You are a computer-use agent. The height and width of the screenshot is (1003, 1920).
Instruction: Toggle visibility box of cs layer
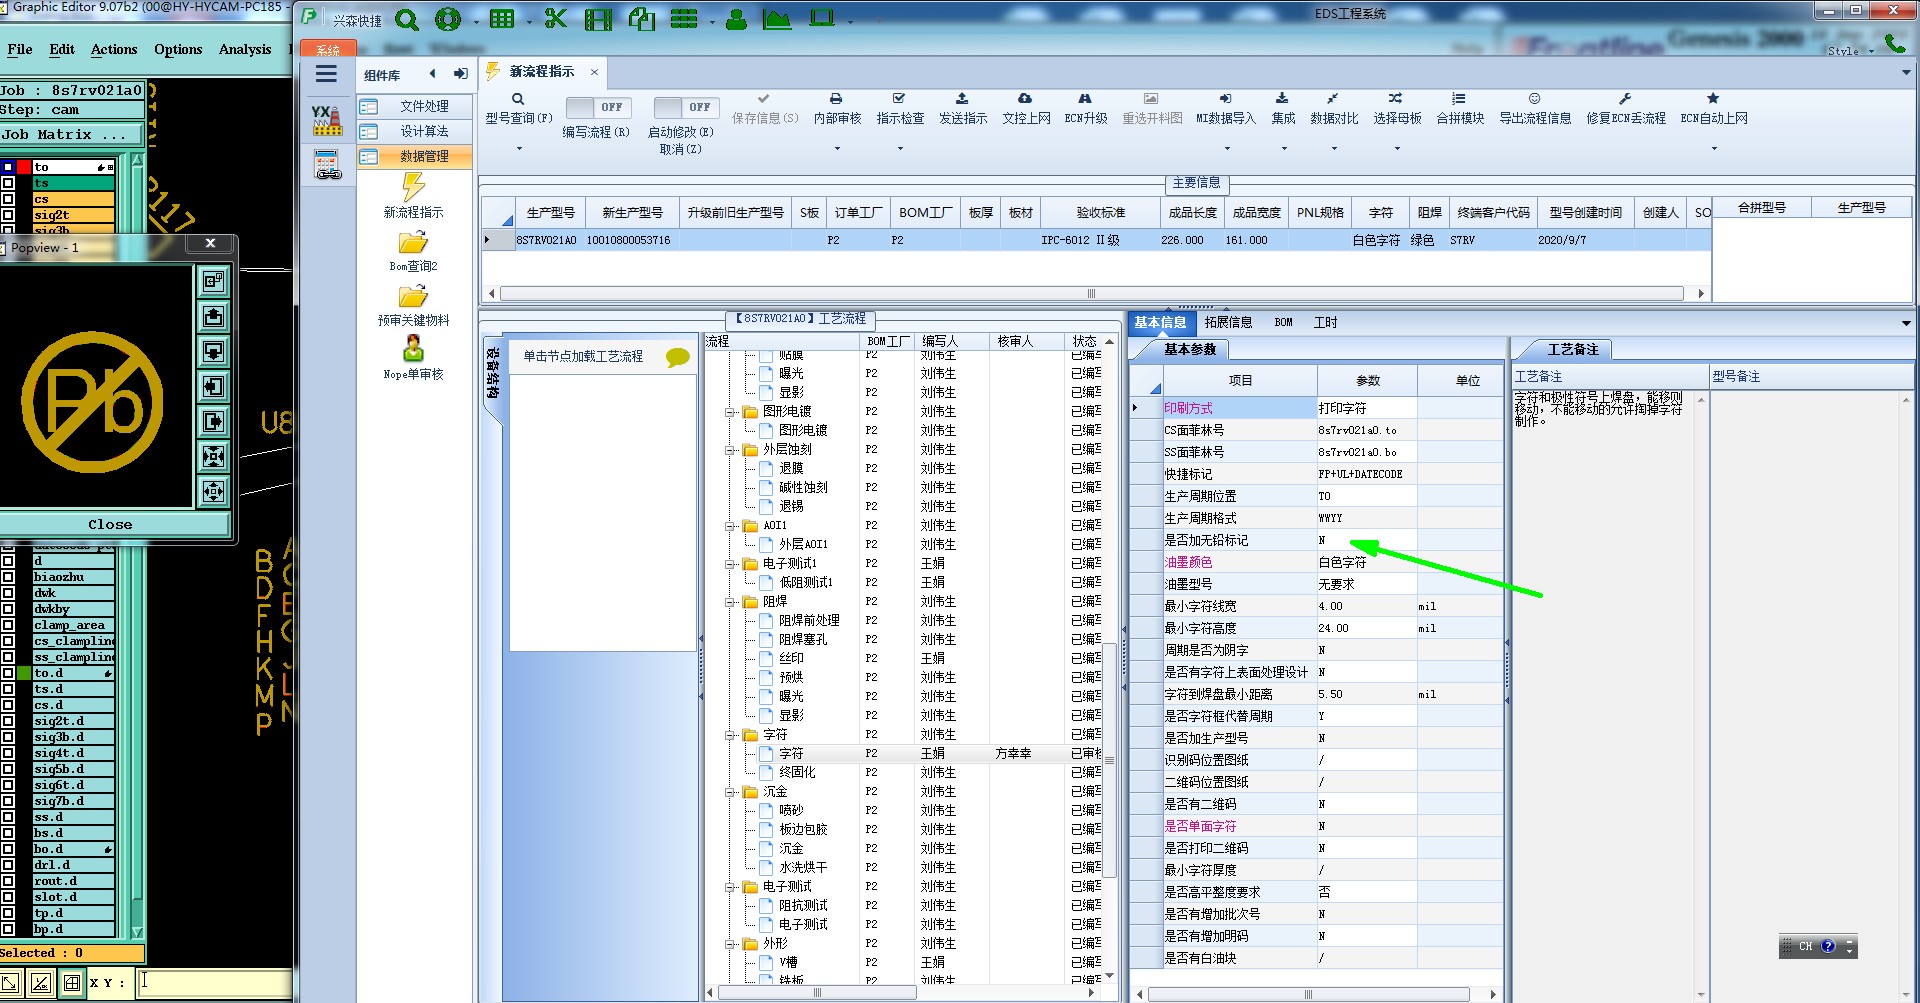pyautogui.click(x=8, y=199)
